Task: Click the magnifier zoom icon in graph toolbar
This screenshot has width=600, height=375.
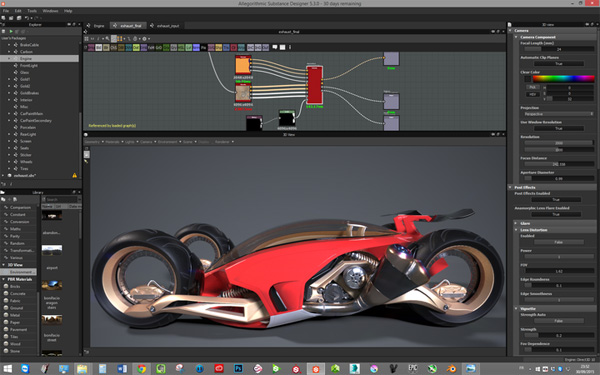Action: (108, 39)
